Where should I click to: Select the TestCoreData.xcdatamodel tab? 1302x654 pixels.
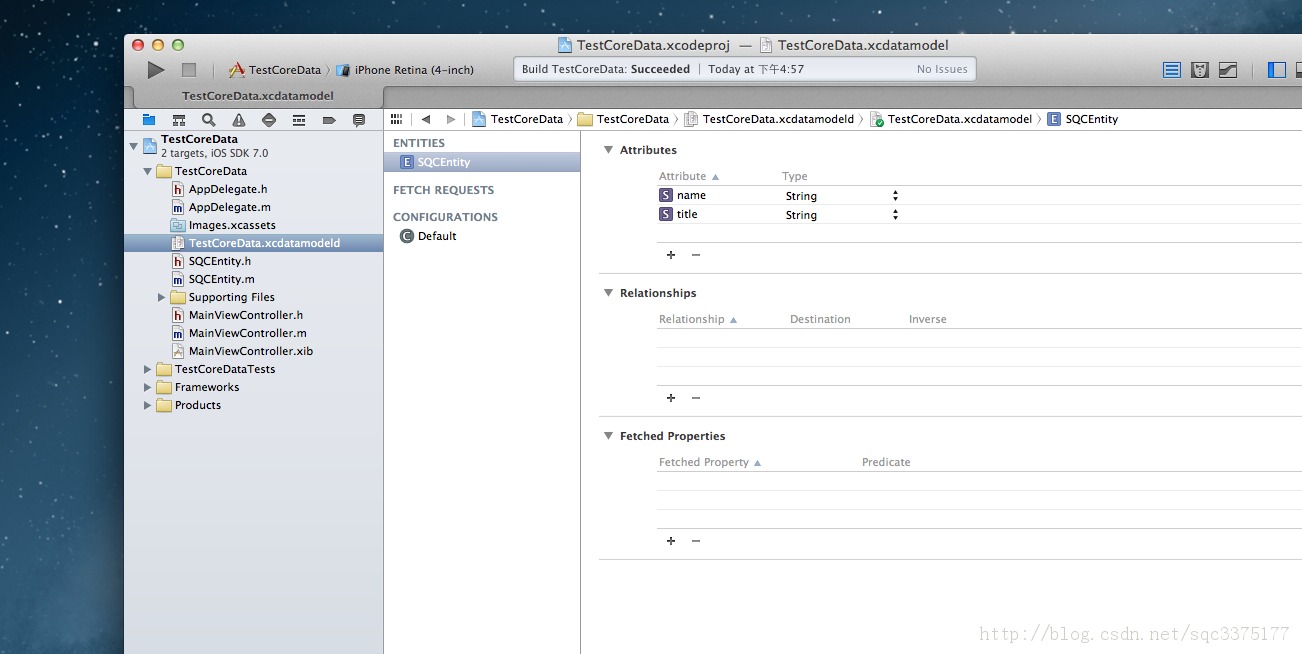point(258,96)
